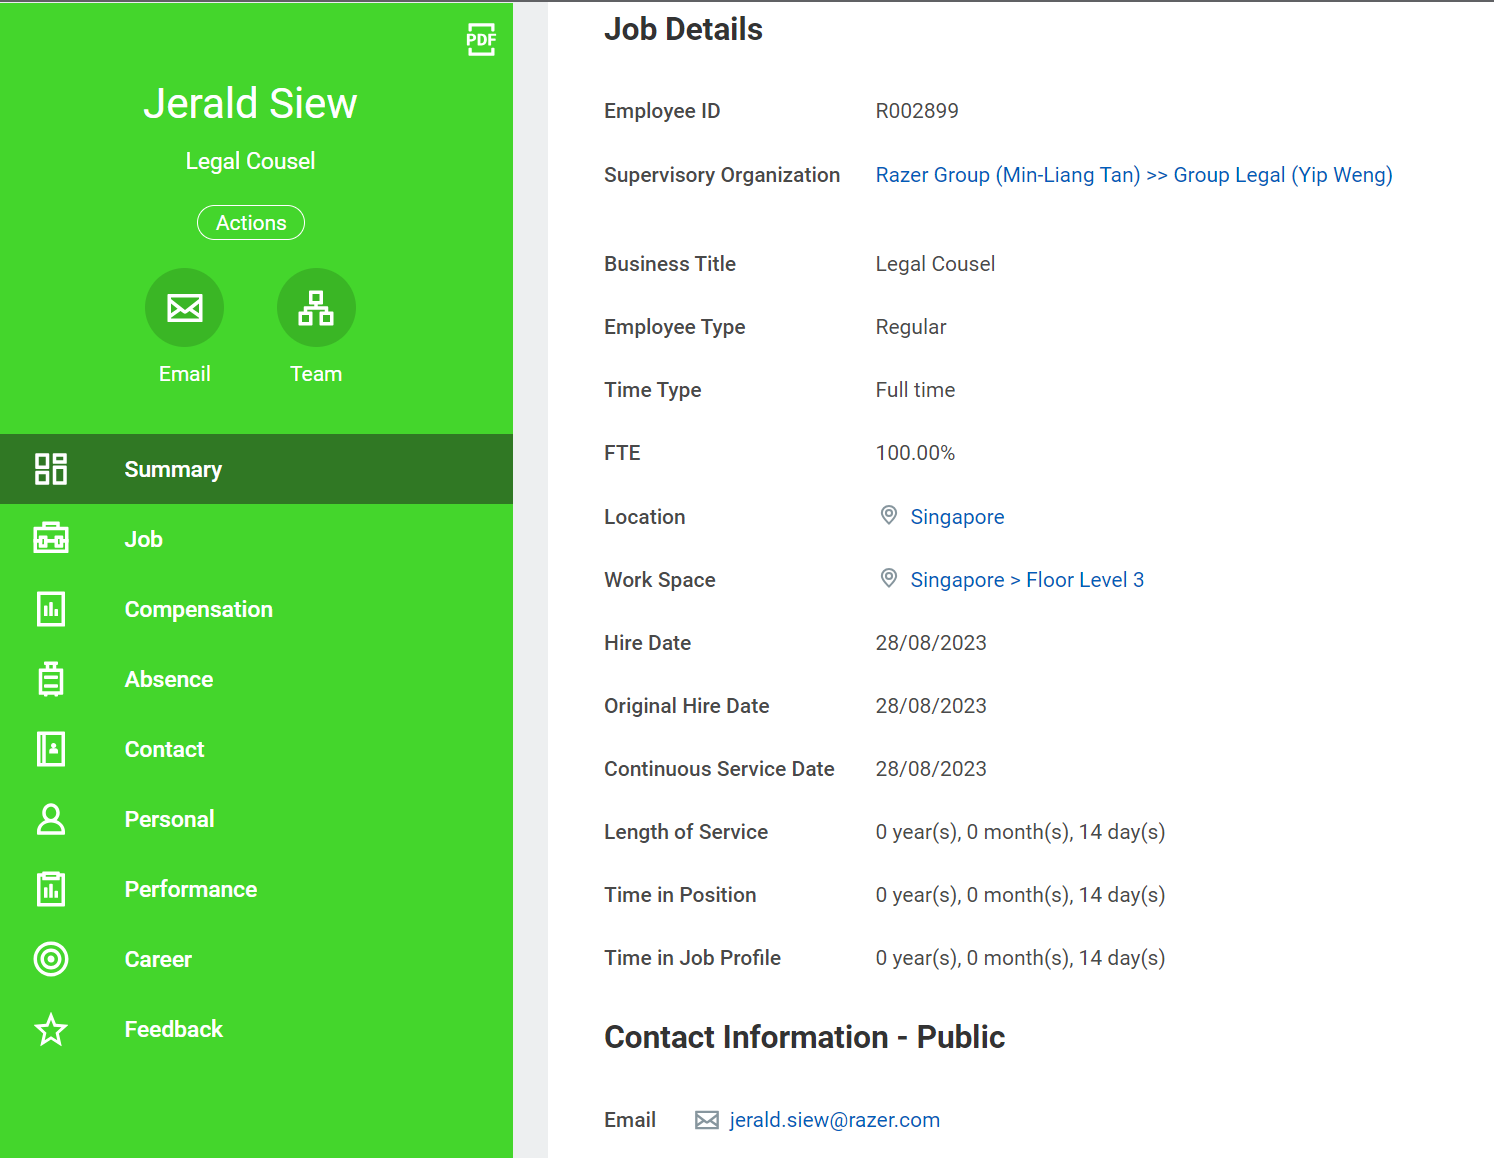Screen dimensions: 1494x1158
Task: Click the Hire Date value 28/08/2023
Action: 931,643
